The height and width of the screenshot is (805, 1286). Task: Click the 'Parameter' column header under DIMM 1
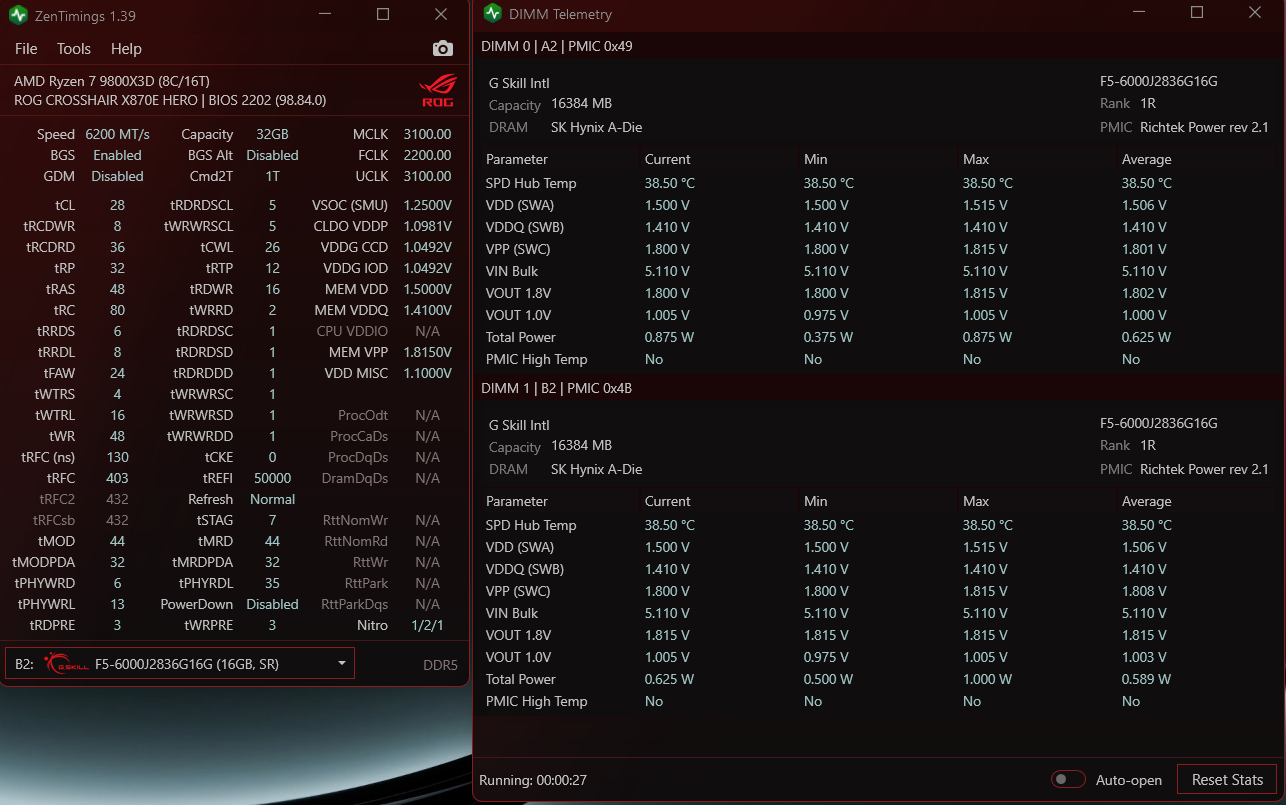point(517,501)
